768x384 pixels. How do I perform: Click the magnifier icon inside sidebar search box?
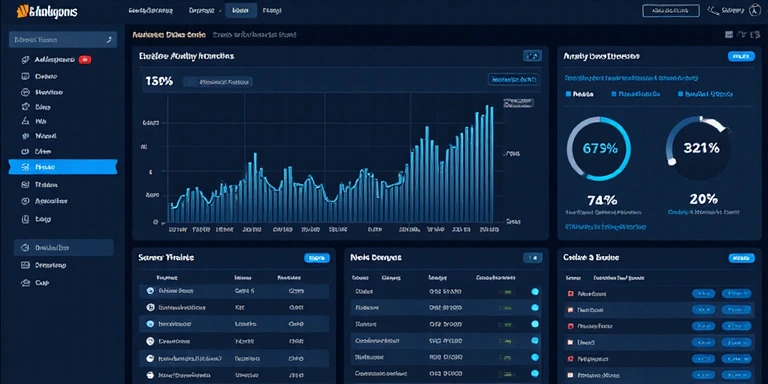[109, 40]
